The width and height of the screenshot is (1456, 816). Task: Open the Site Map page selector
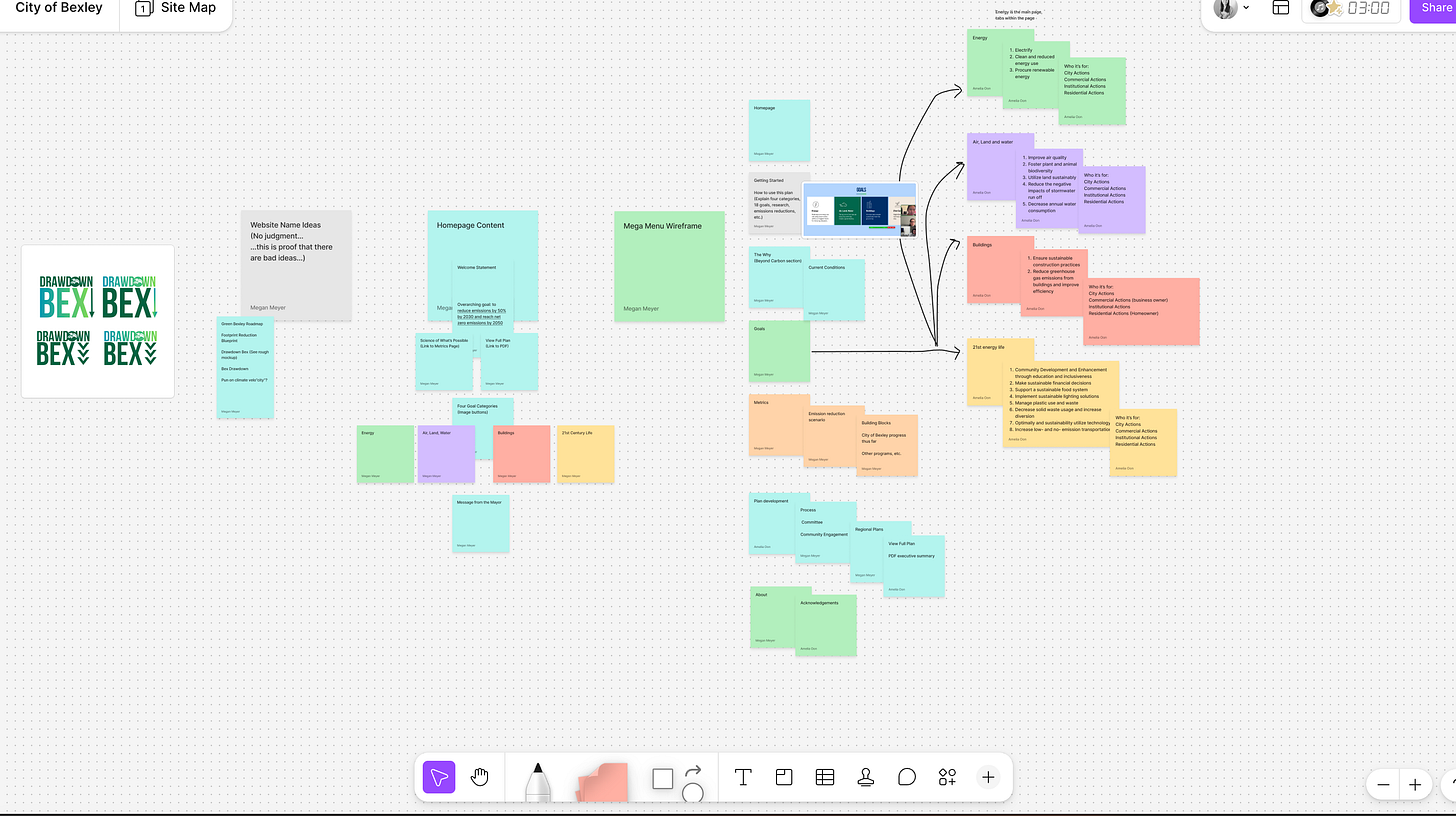(x=176, y=8)
